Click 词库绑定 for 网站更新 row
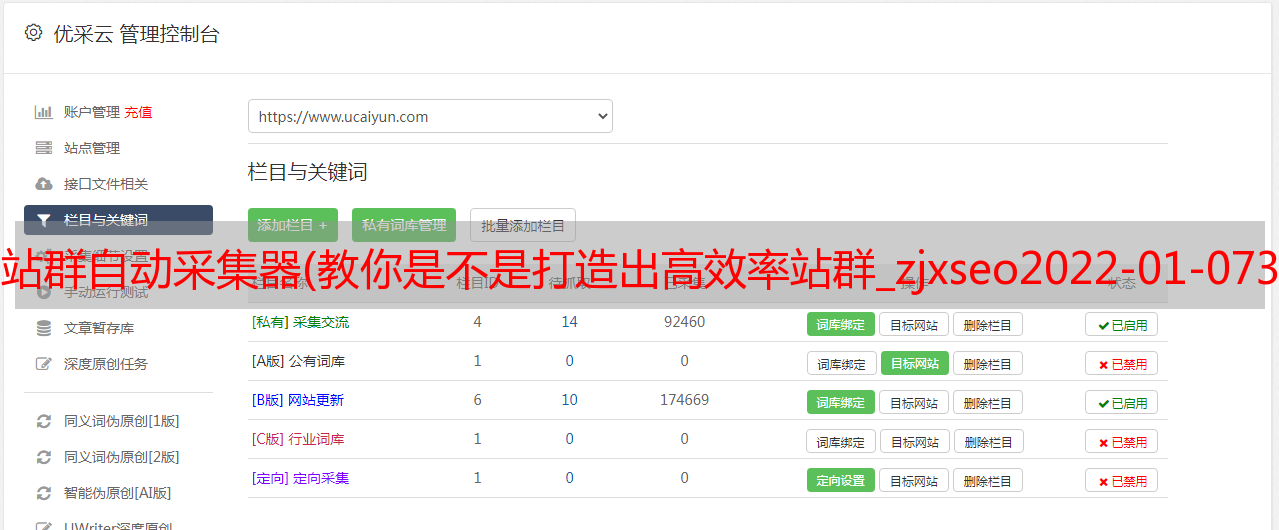The width and height of the screenshot is (1279, 530). click(x=841, y=402)
